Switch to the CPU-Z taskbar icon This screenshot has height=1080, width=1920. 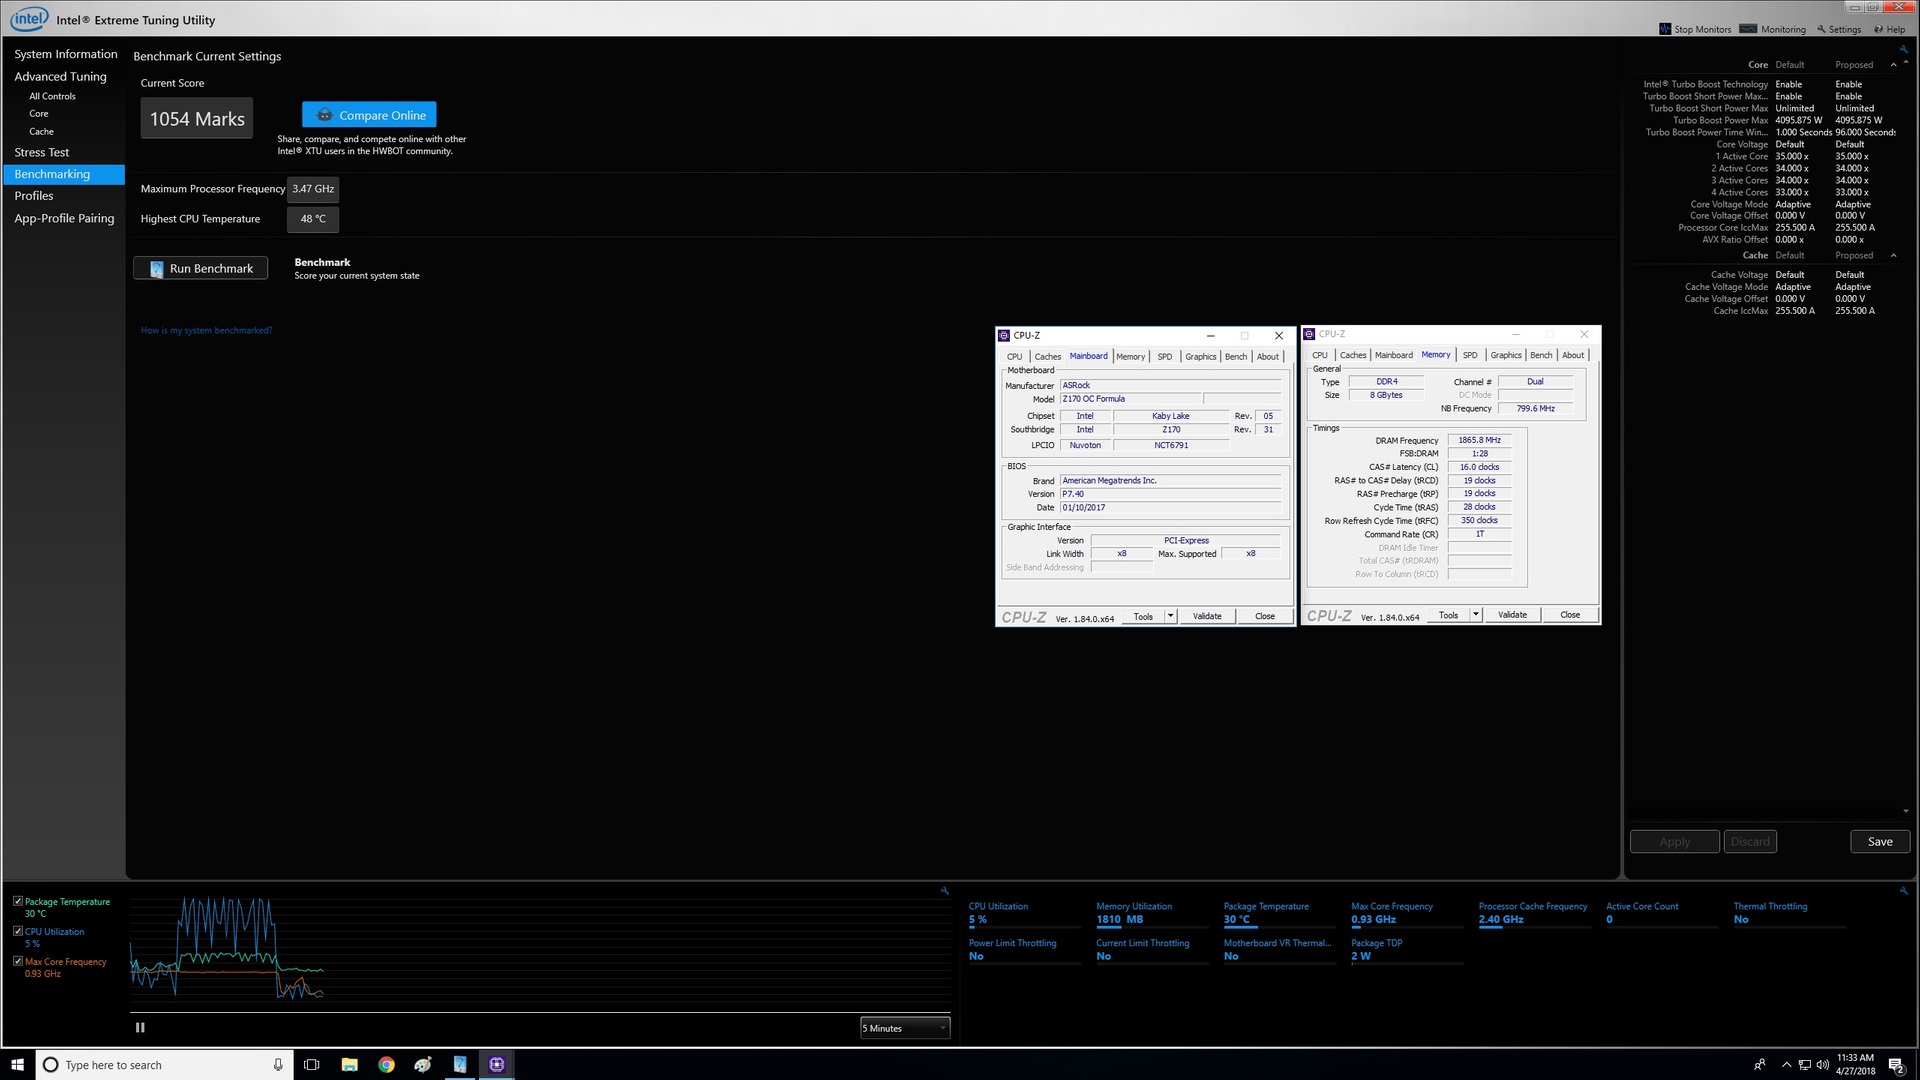(497, 1065)
